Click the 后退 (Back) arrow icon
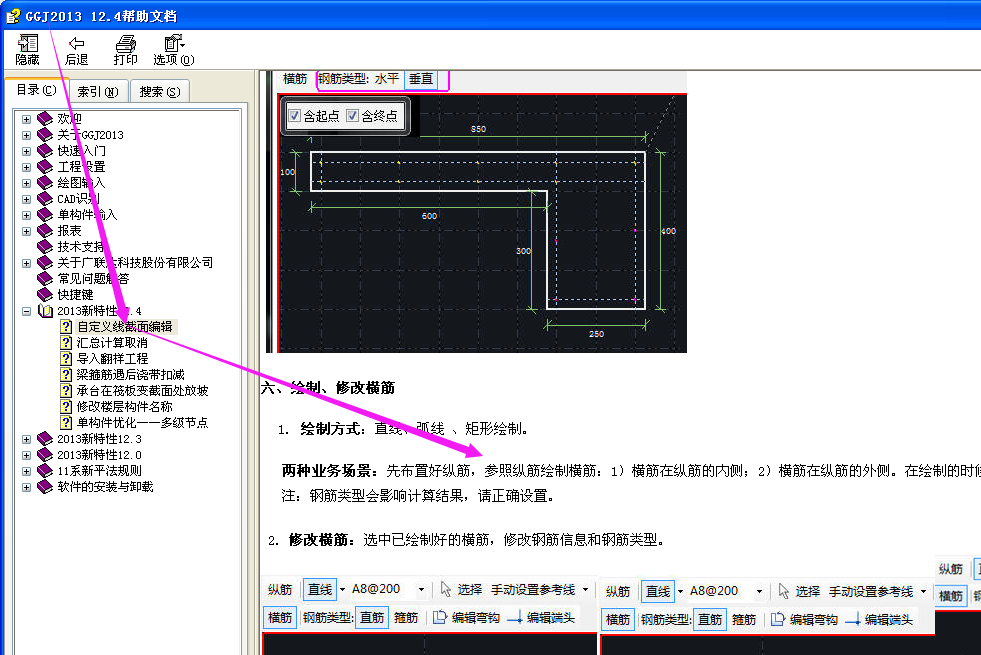 coord(76,43)
